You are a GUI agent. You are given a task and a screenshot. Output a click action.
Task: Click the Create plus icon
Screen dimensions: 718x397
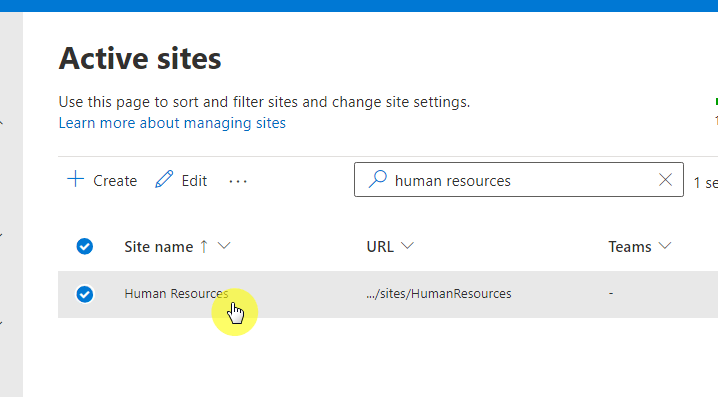click(x=76, y=179)
